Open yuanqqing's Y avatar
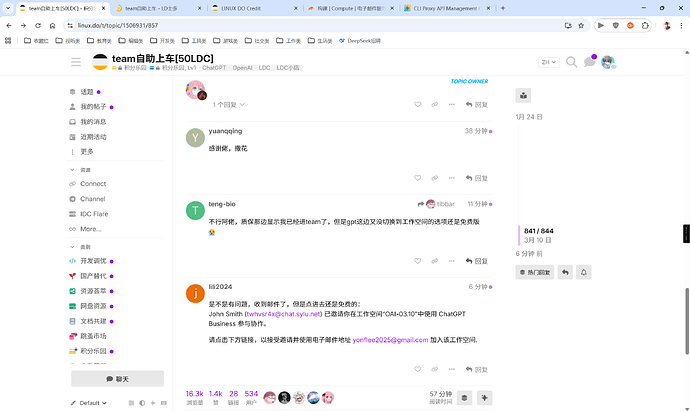 tap(195, 138)
